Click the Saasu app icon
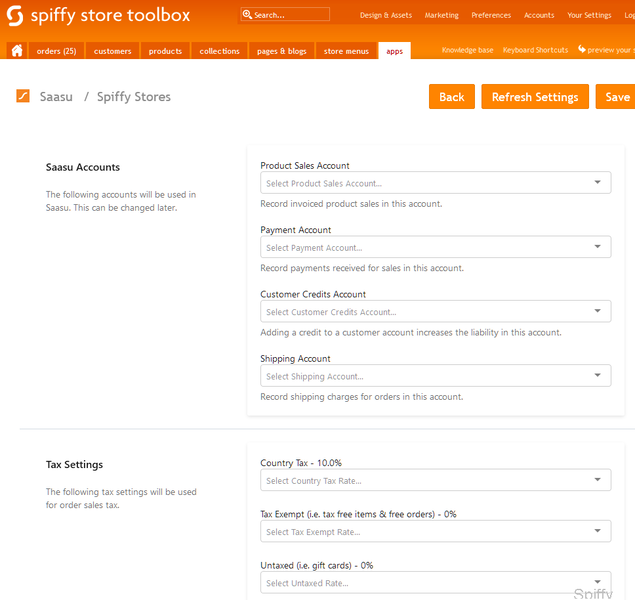This screenshot has height=600, width=635. (x=23, y=96)
